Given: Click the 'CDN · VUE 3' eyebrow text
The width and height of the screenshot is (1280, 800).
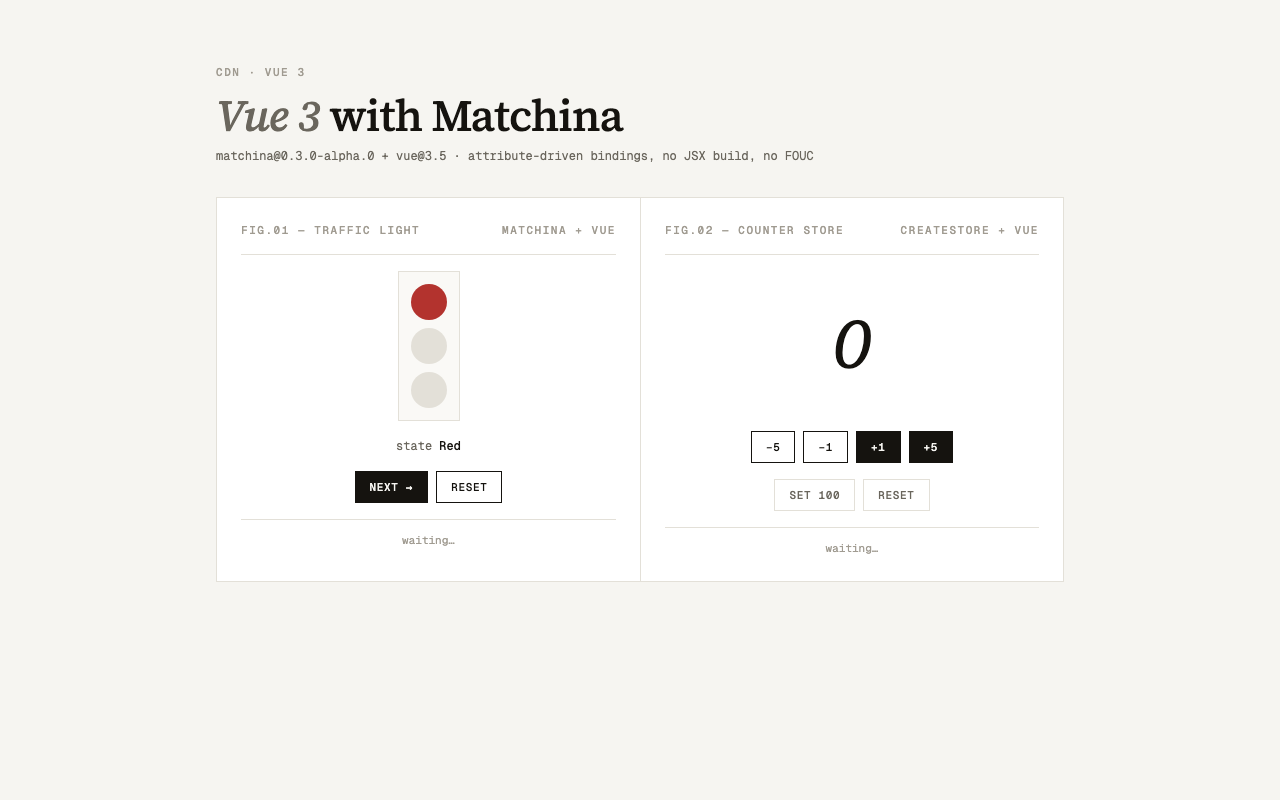Looking at the screenshot, I should (x=261, y=72).
